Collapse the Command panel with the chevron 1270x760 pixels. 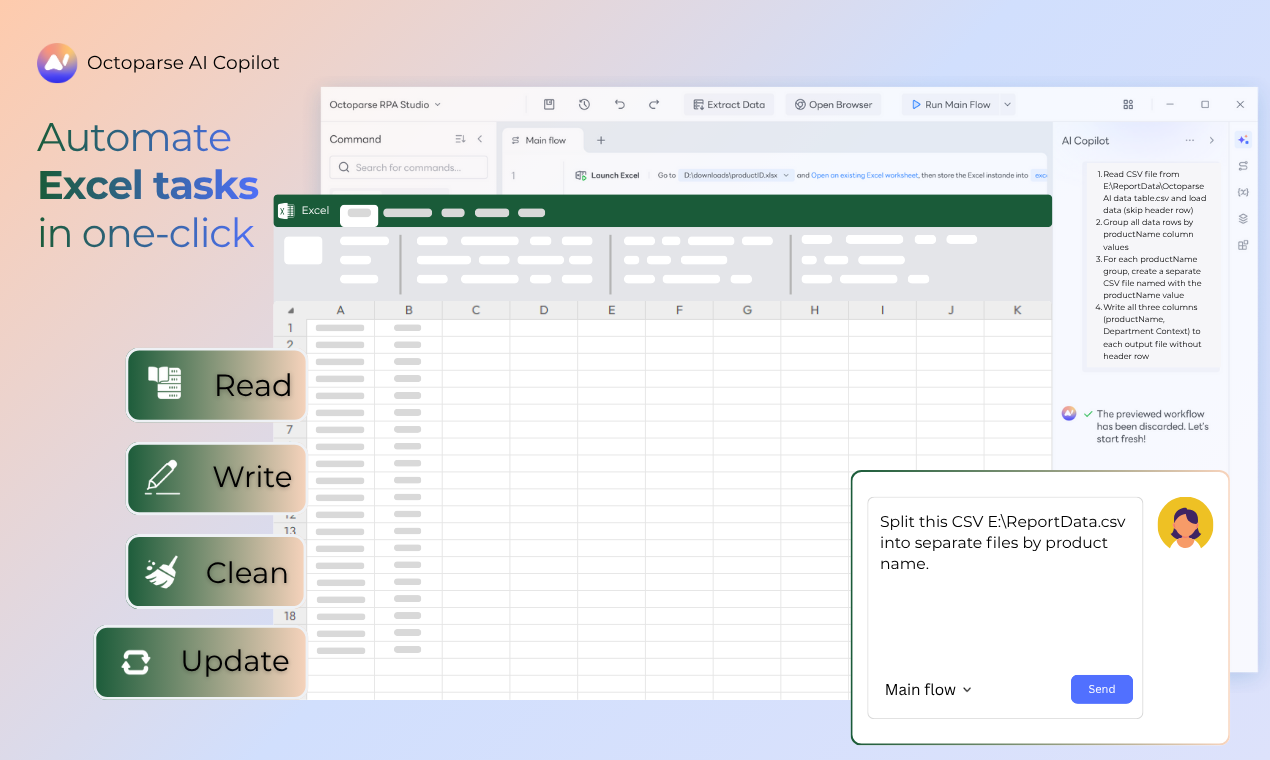[x=480, y=139]
